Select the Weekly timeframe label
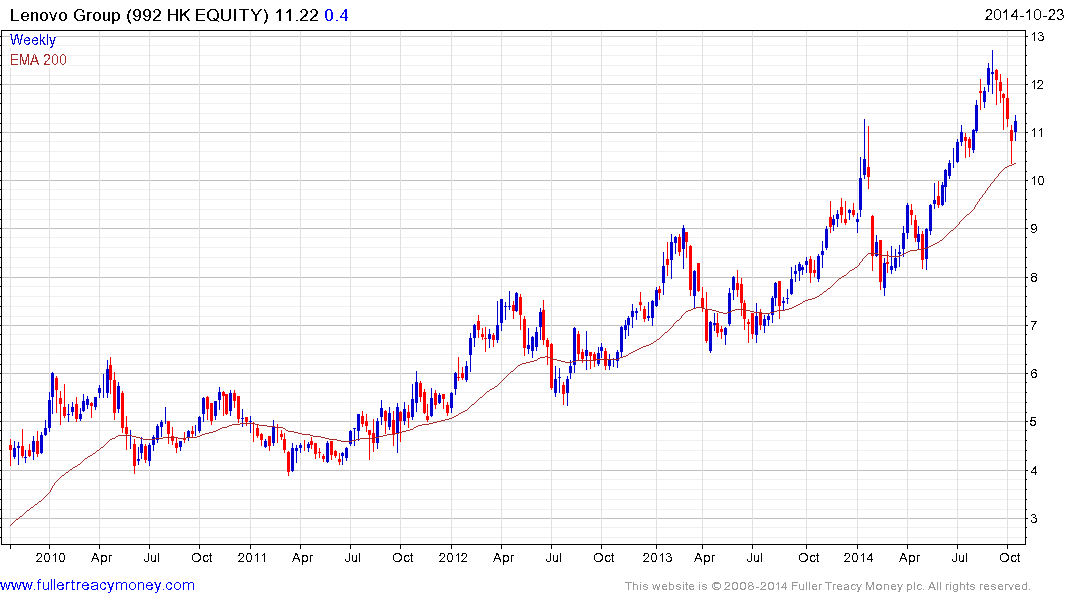This screenshot has width=1075, height=600. (x=33, y=41)
